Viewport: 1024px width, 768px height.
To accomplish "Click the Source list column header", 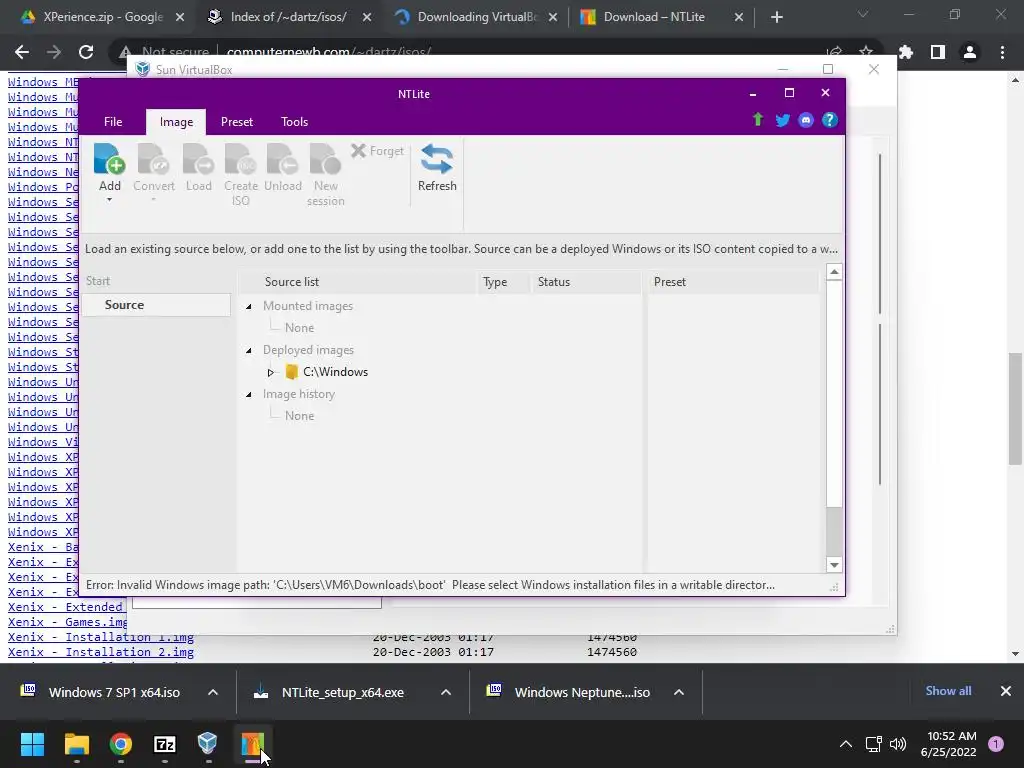I will [x=358, y=282].
